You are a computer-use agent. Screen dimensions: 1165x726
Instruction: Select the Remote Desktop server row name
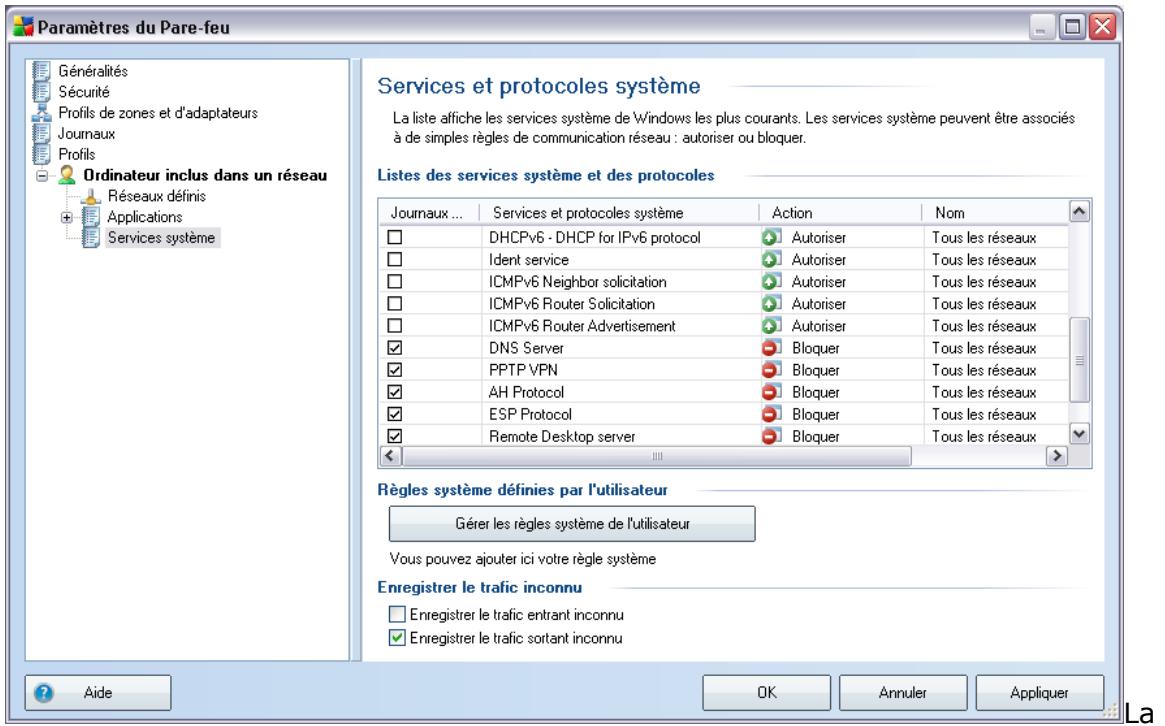(x=562, y=437)
